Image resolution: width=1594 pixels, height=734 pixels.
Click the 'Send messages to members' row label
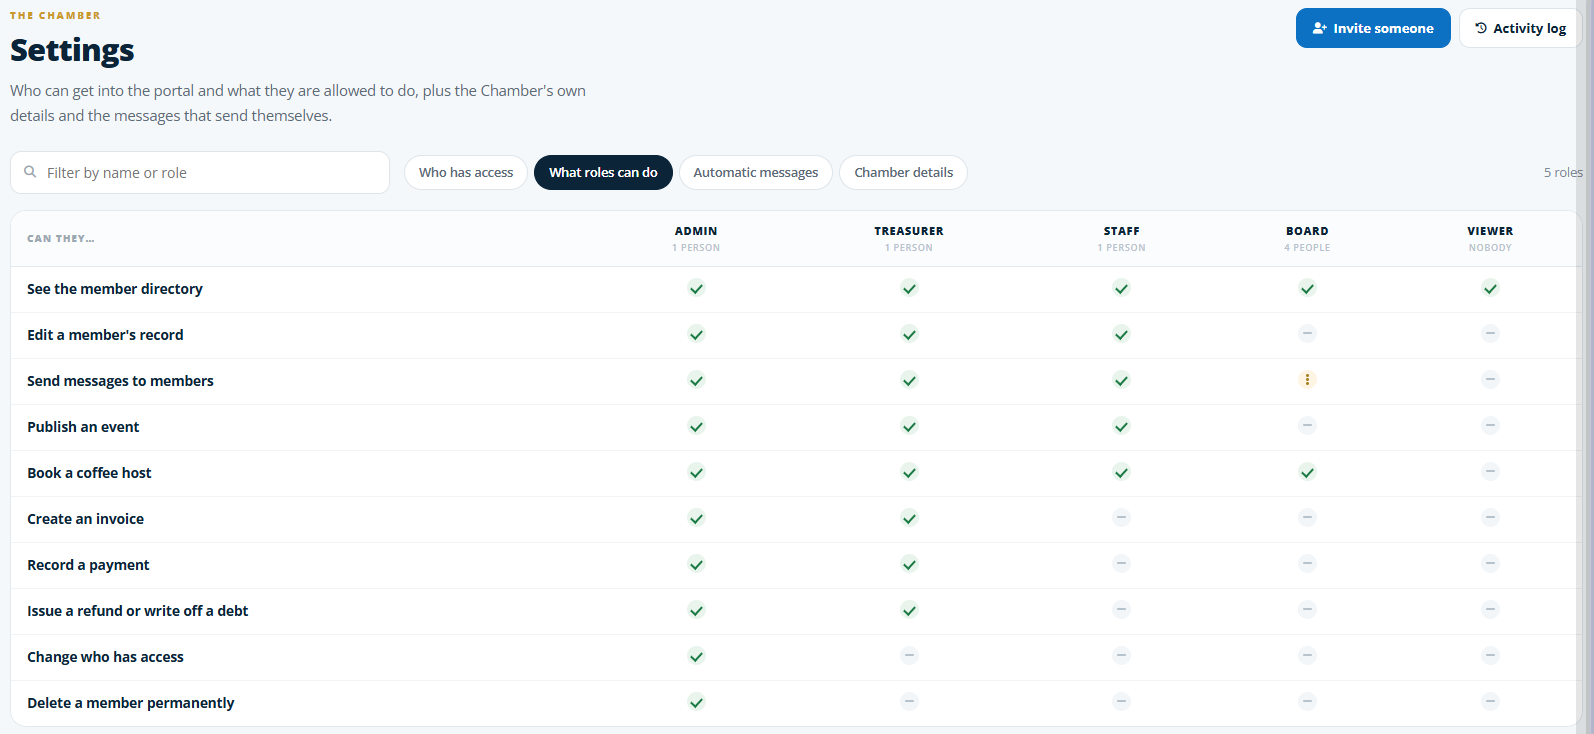[x=120, y=381]
